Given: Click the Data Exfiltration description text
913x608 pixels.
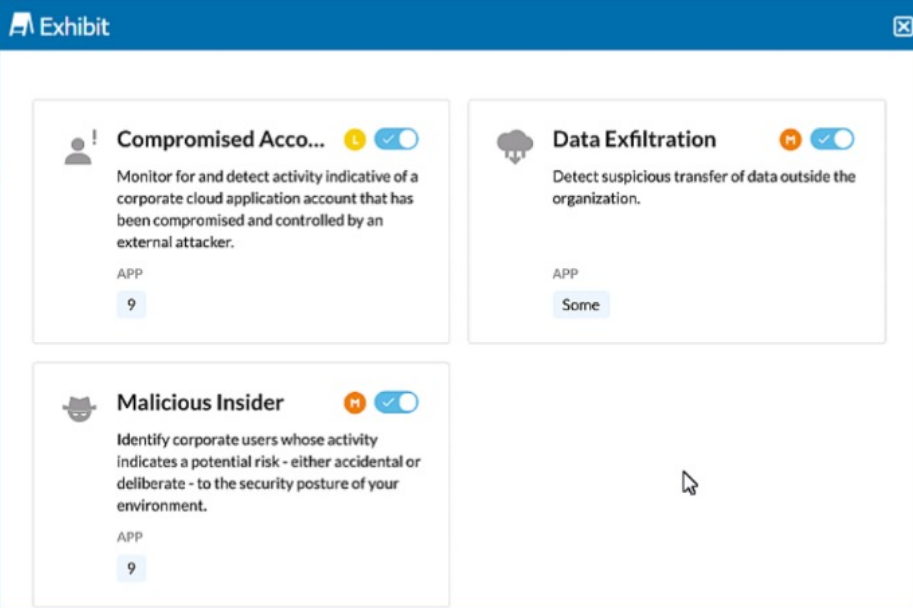Looking at the screenshot, I should [703, 187].
